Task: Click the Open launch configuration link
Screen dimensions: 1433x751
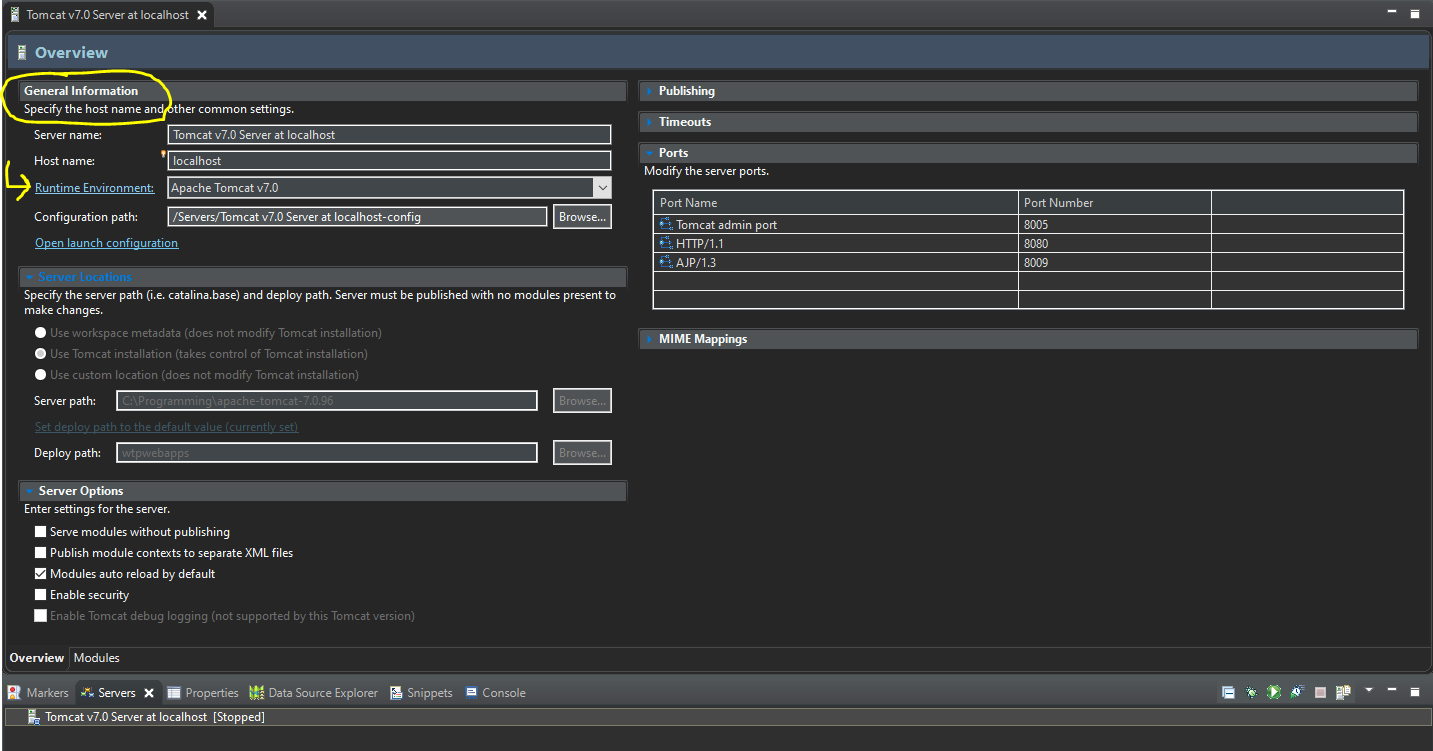Action: [x=106, y=243]
